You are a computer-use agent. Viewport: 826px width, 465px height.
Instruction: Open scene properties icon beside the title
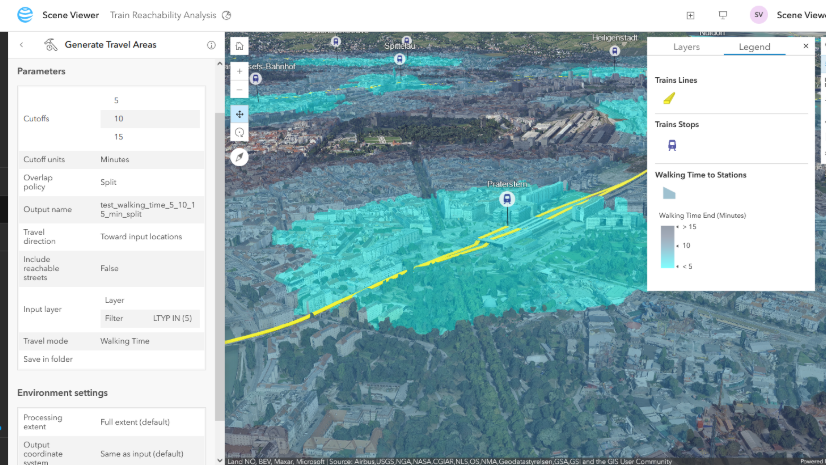pos(227,15)
